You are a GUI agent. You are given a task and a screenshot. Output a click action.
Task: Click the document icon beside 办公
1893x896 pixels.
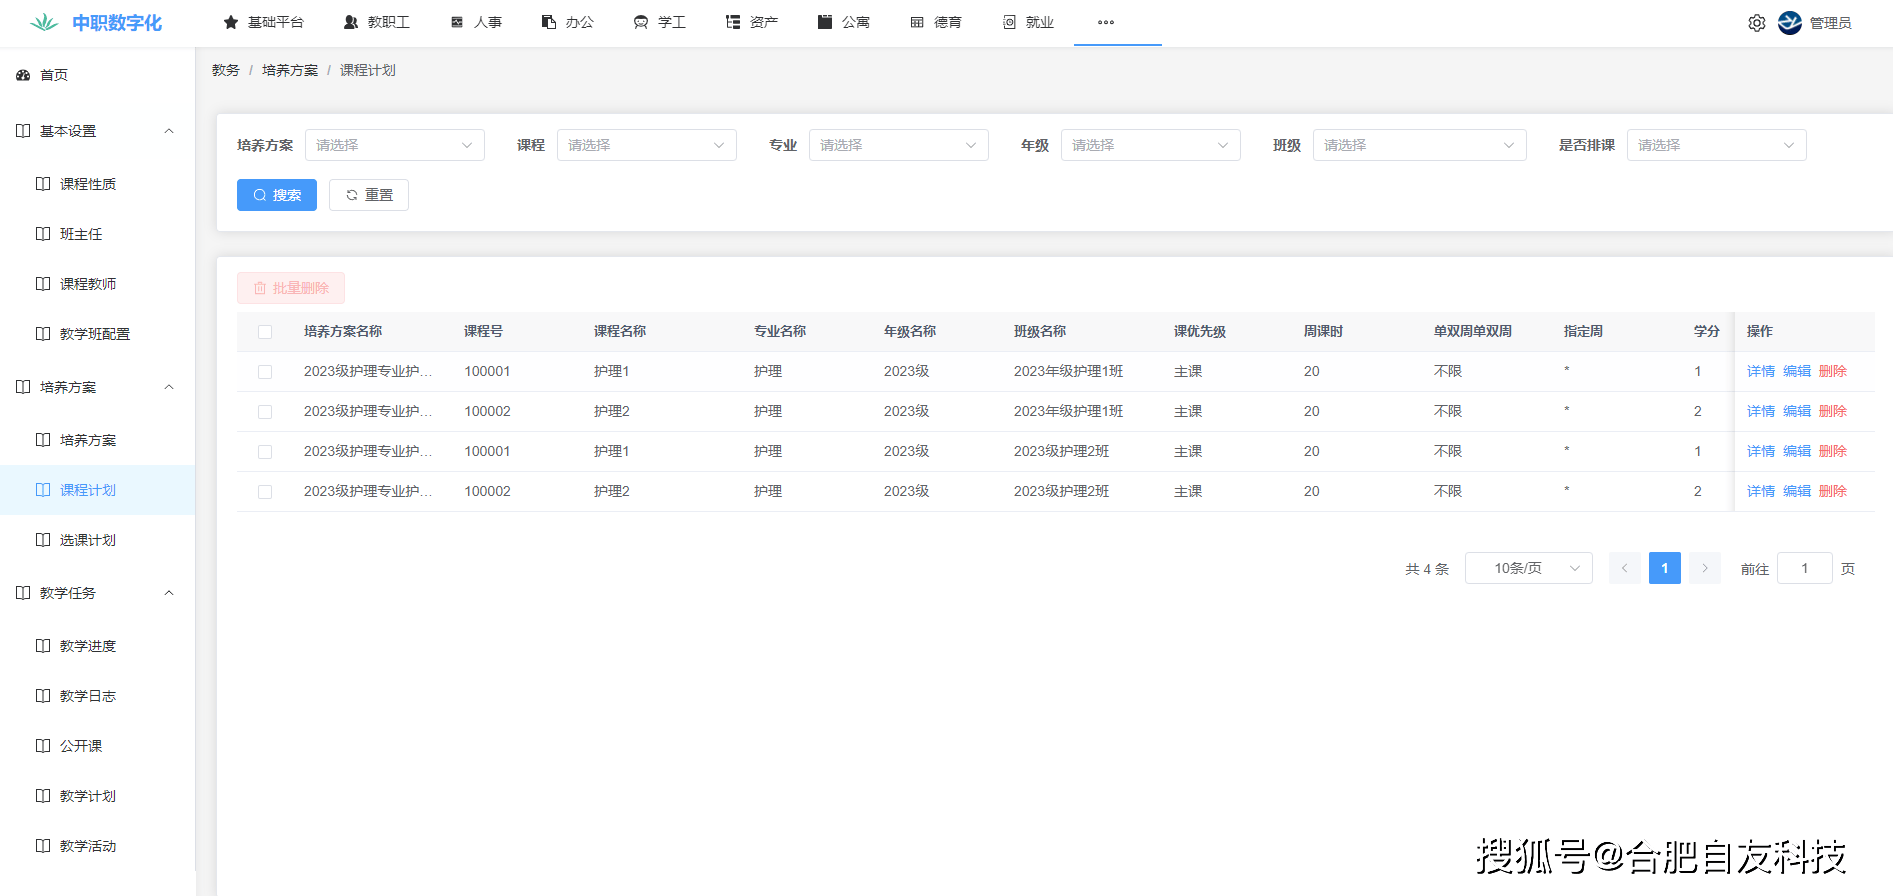549,22
